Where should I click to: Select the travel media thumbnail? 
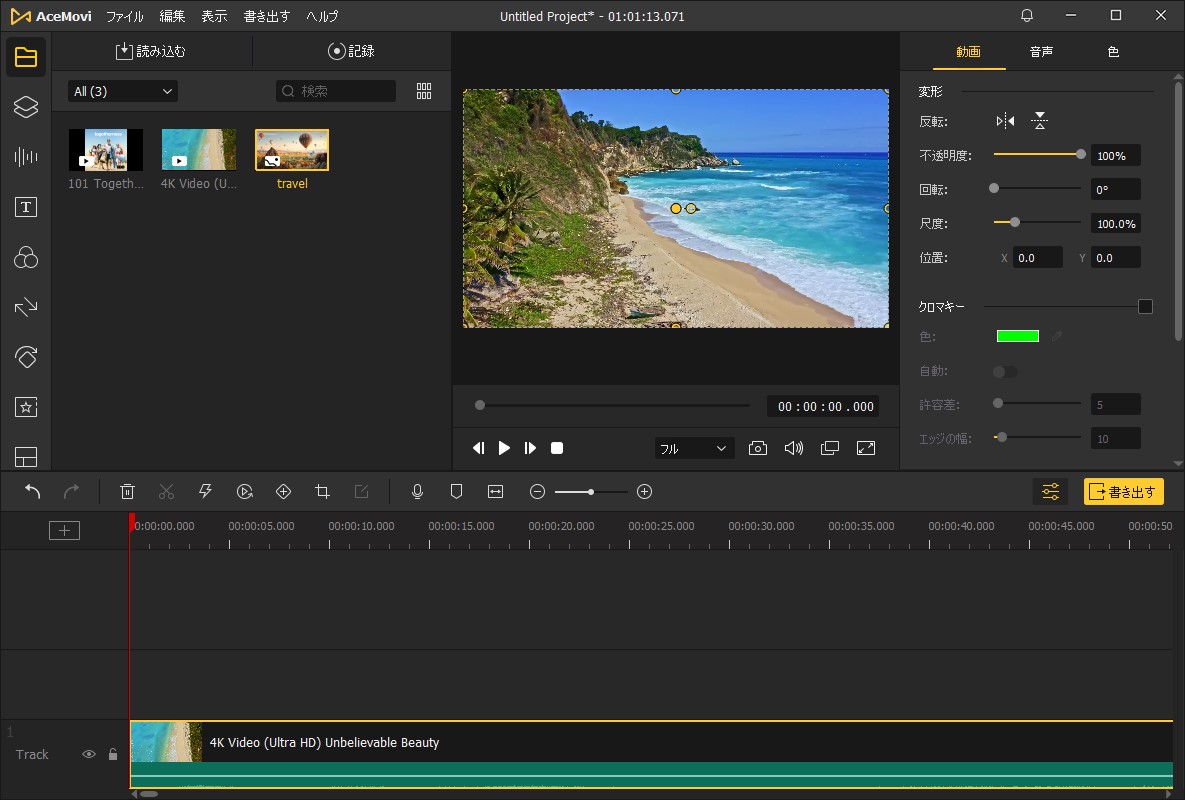coord(292,150)
